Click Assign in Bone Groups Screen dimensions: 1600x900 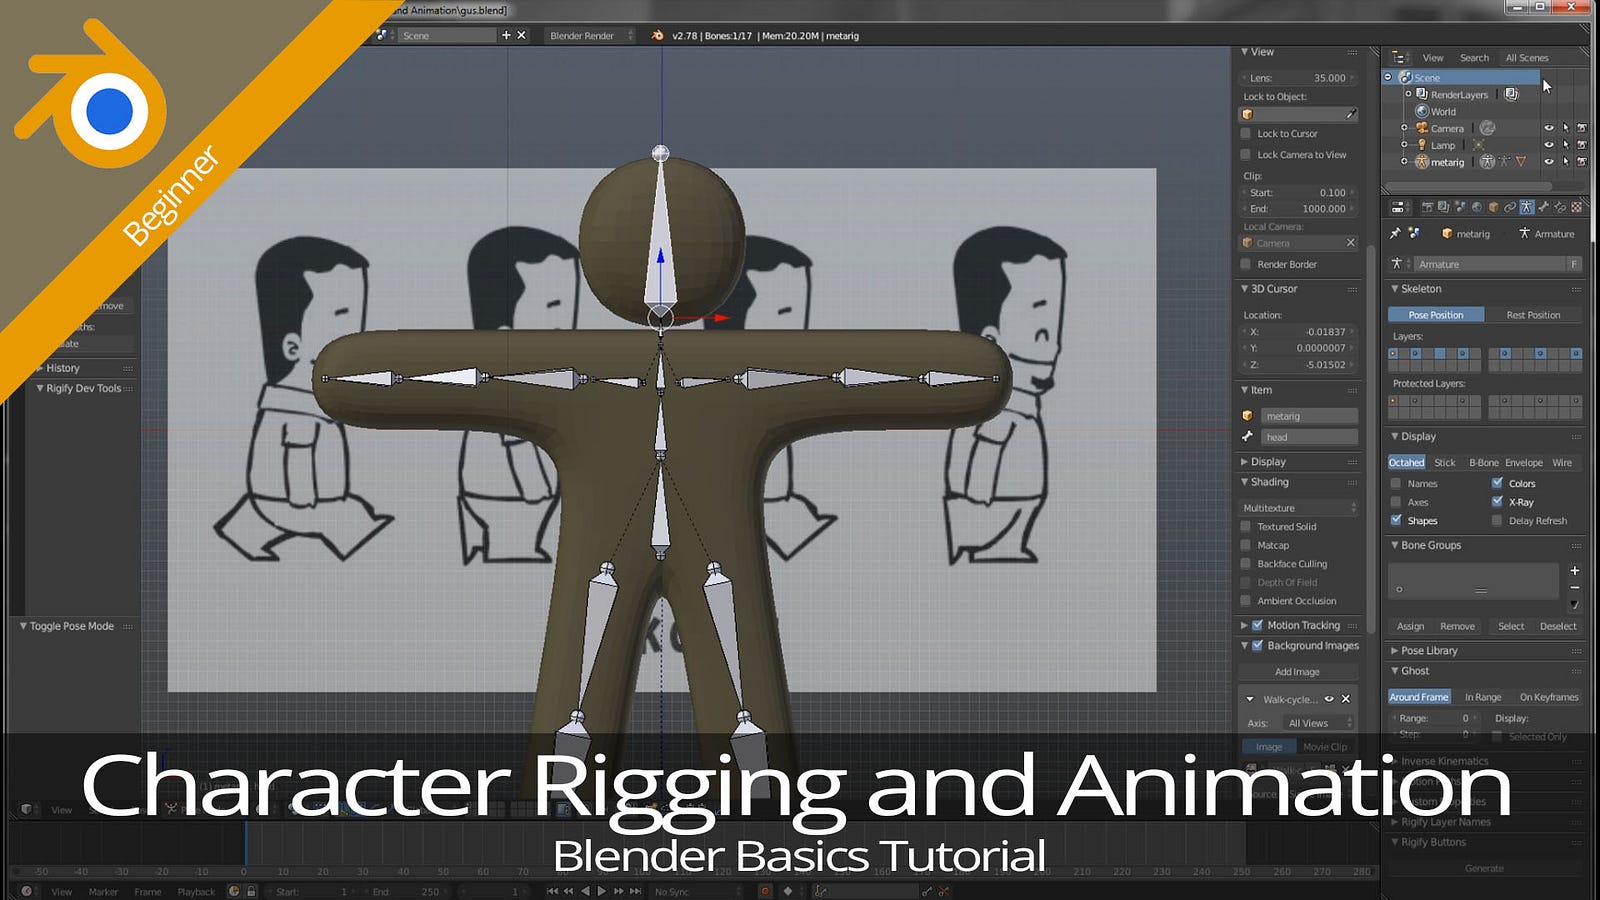(1410, 626)
